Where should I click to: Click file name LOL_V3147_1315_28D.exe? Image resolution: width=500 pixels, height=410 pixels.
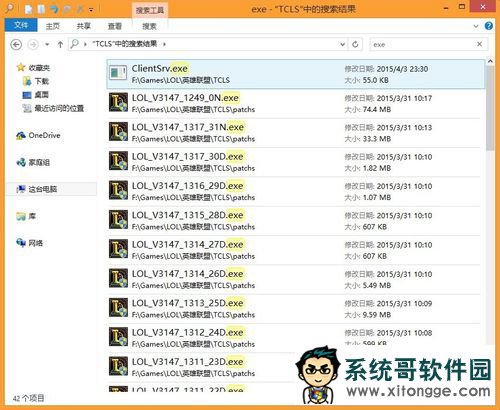[x=188, y=215]
